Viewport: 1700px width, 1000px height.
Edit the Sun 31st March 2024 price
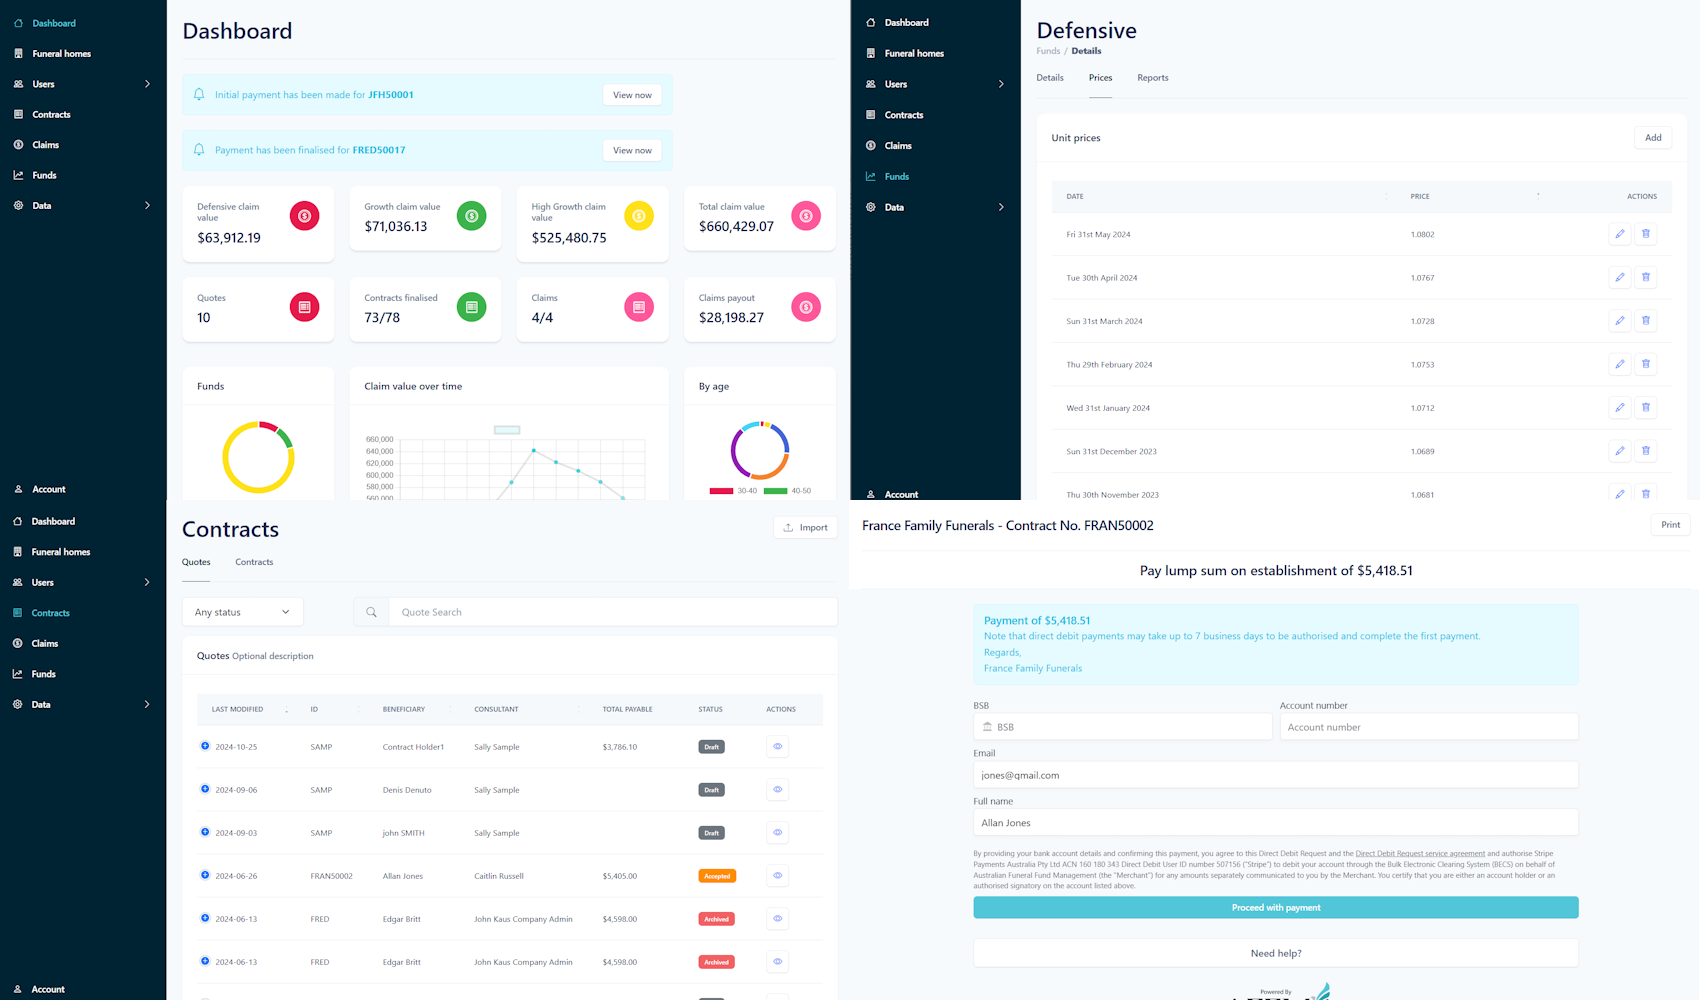(x=1619, y=321)
